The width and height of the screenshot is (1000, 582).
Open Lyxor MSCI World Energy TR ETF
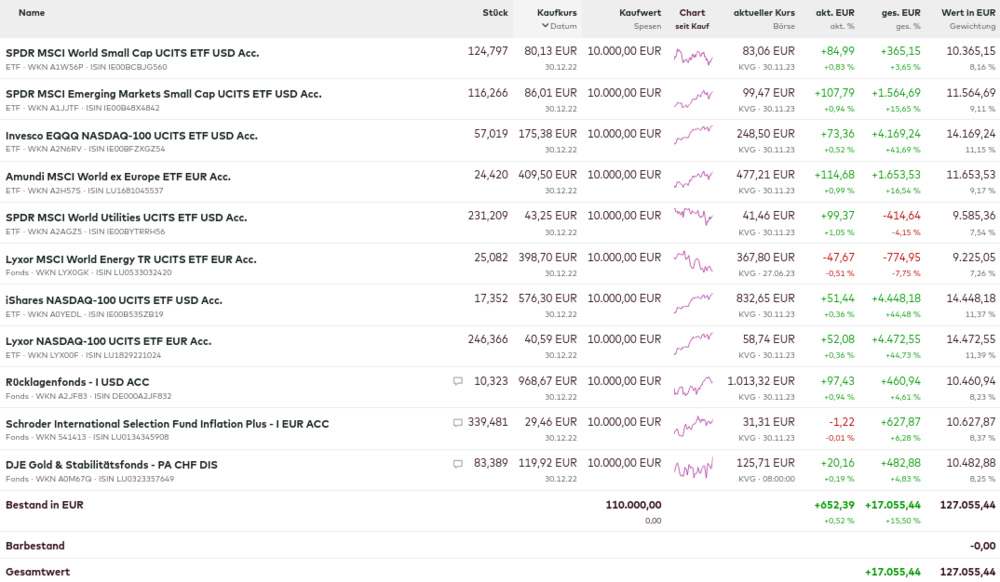(131, 259)
